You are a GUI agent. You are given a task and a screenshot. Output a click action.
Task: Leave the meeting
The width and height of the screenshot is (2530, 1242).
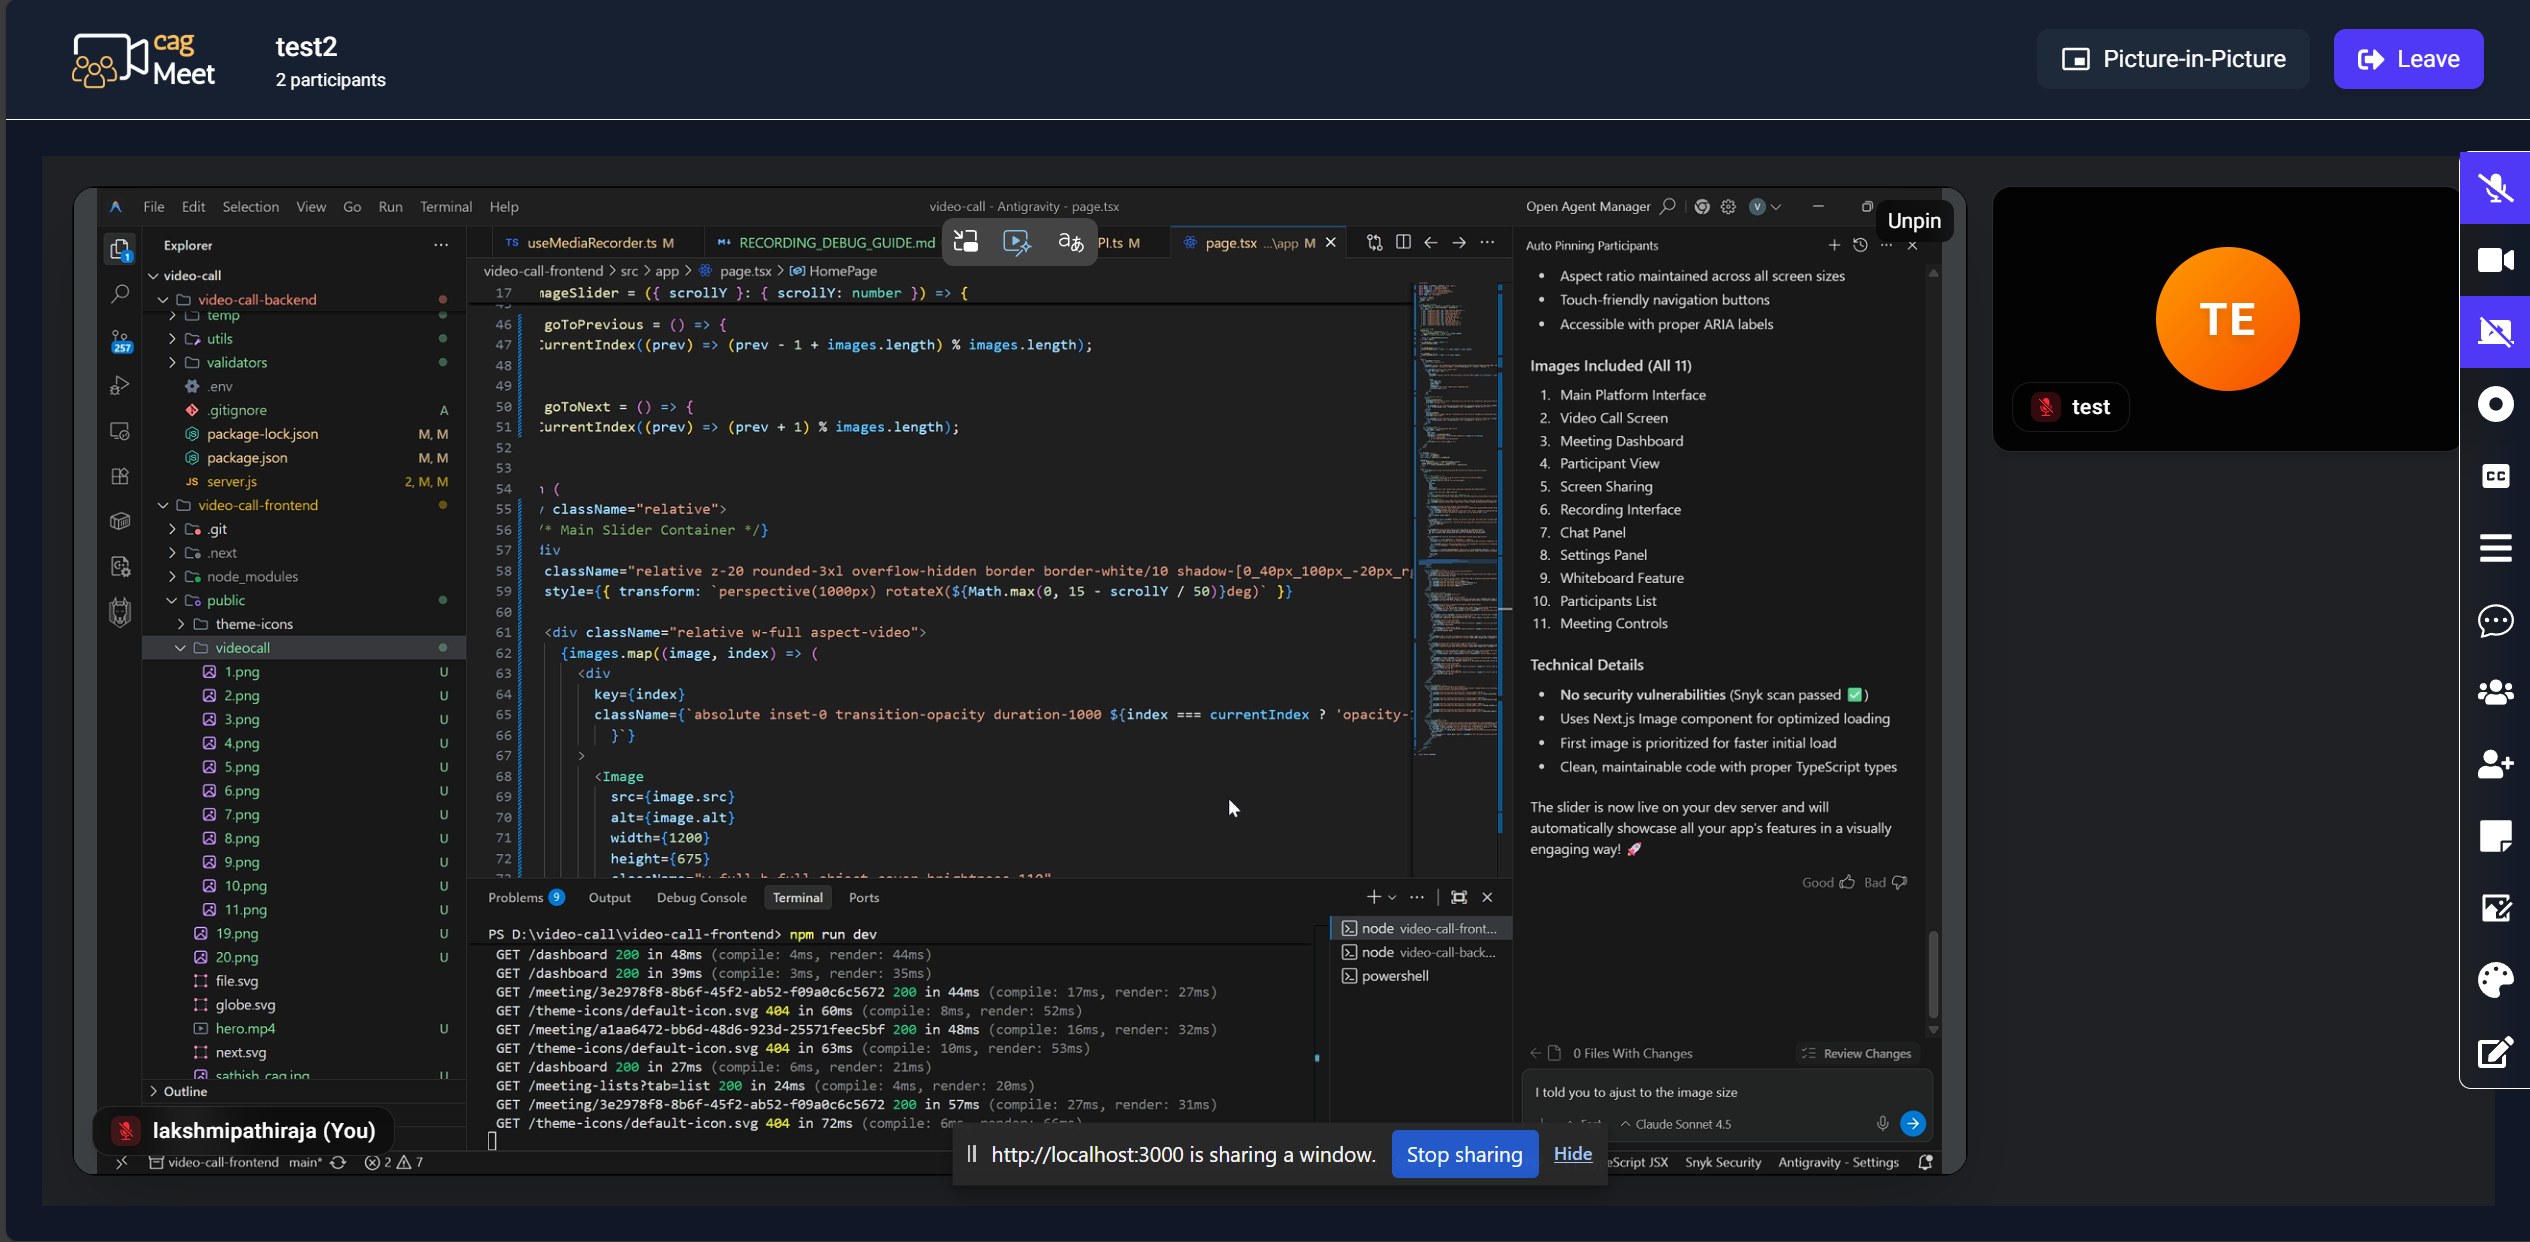tap(2408, 59)
